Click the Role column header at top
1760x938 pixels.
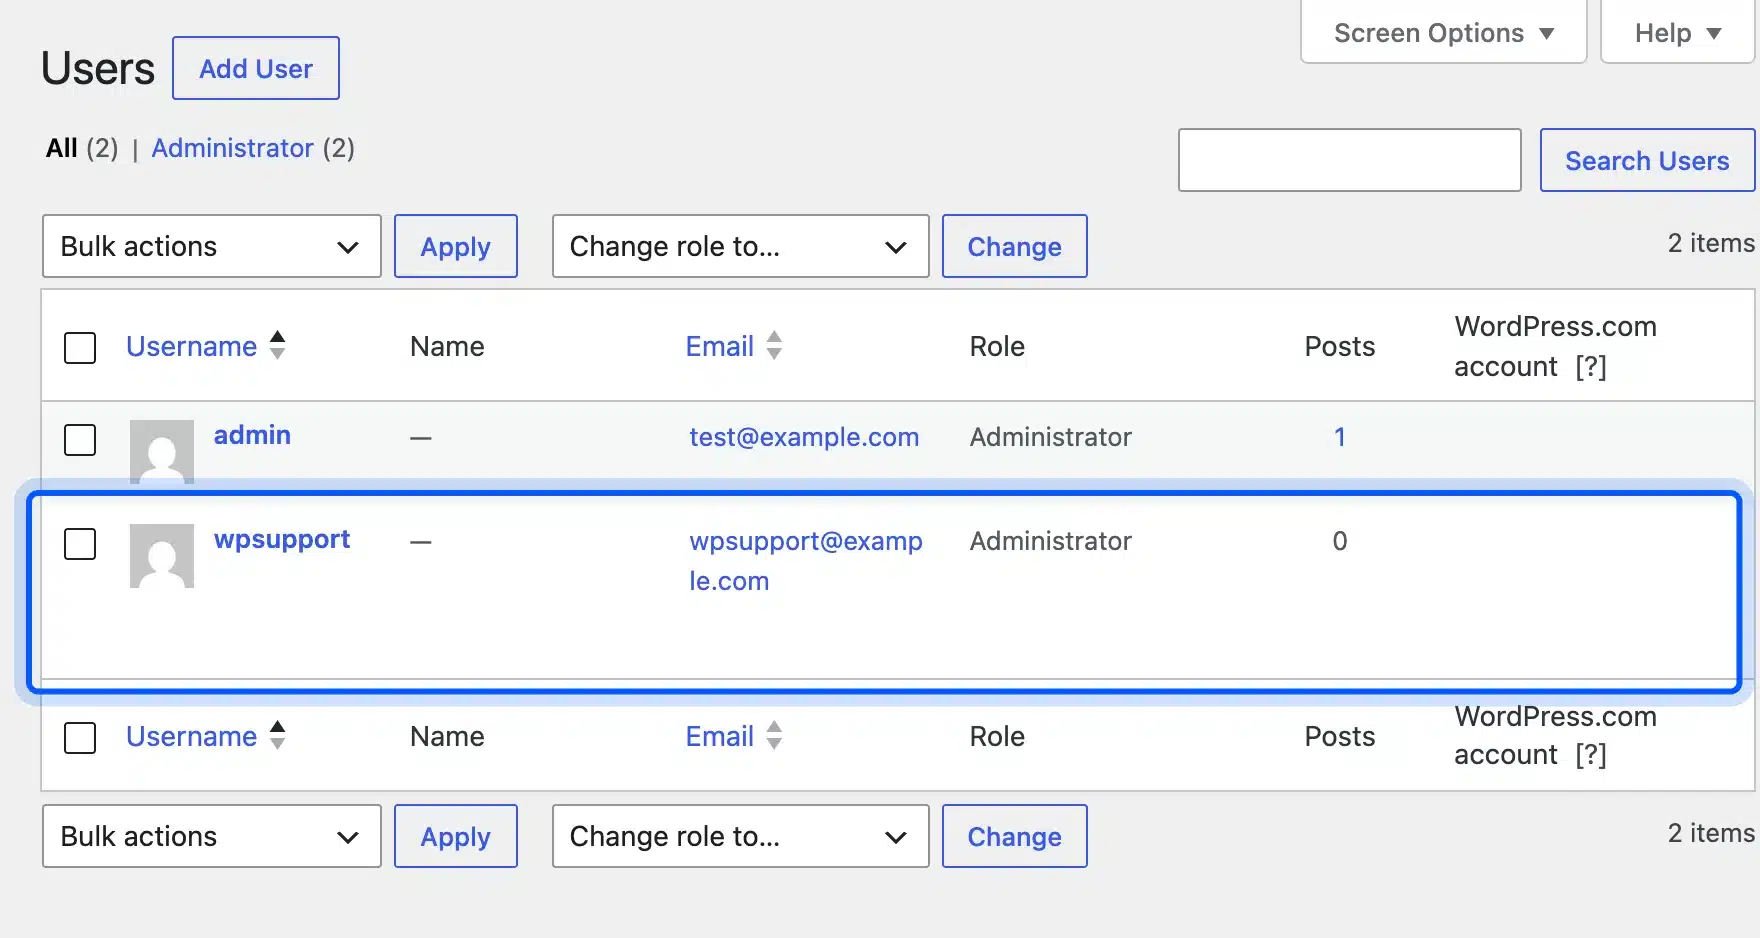(x=997, y=346)
